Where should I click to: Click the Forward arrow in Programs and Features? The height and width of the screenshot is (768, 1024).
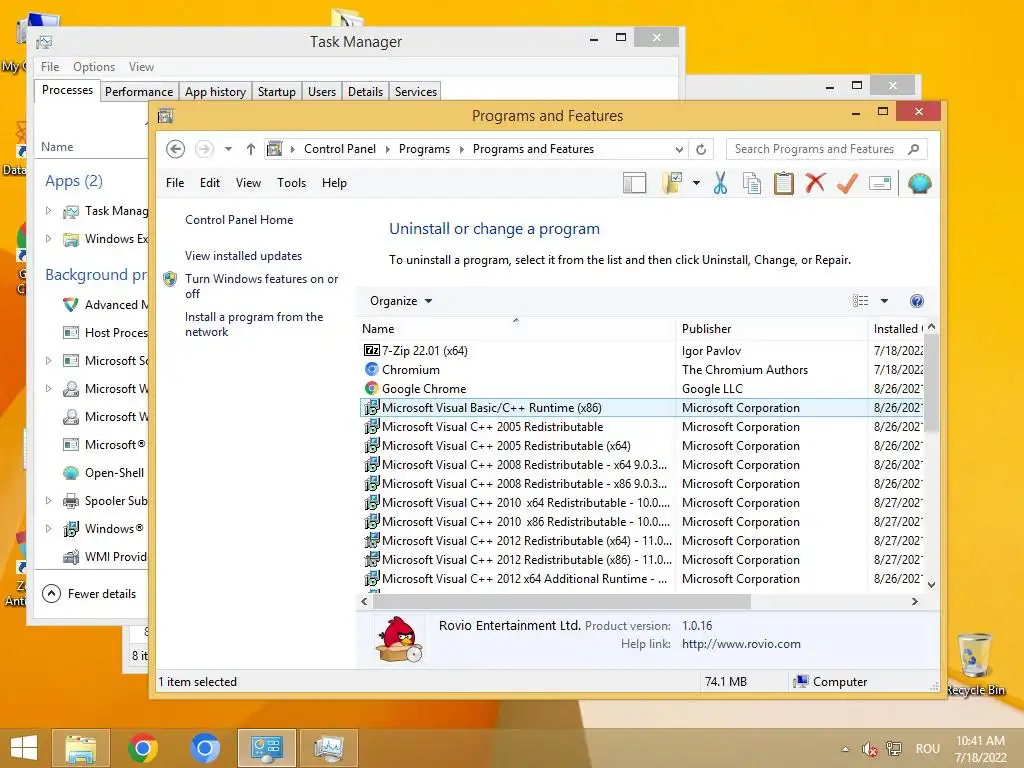(204, 149)
